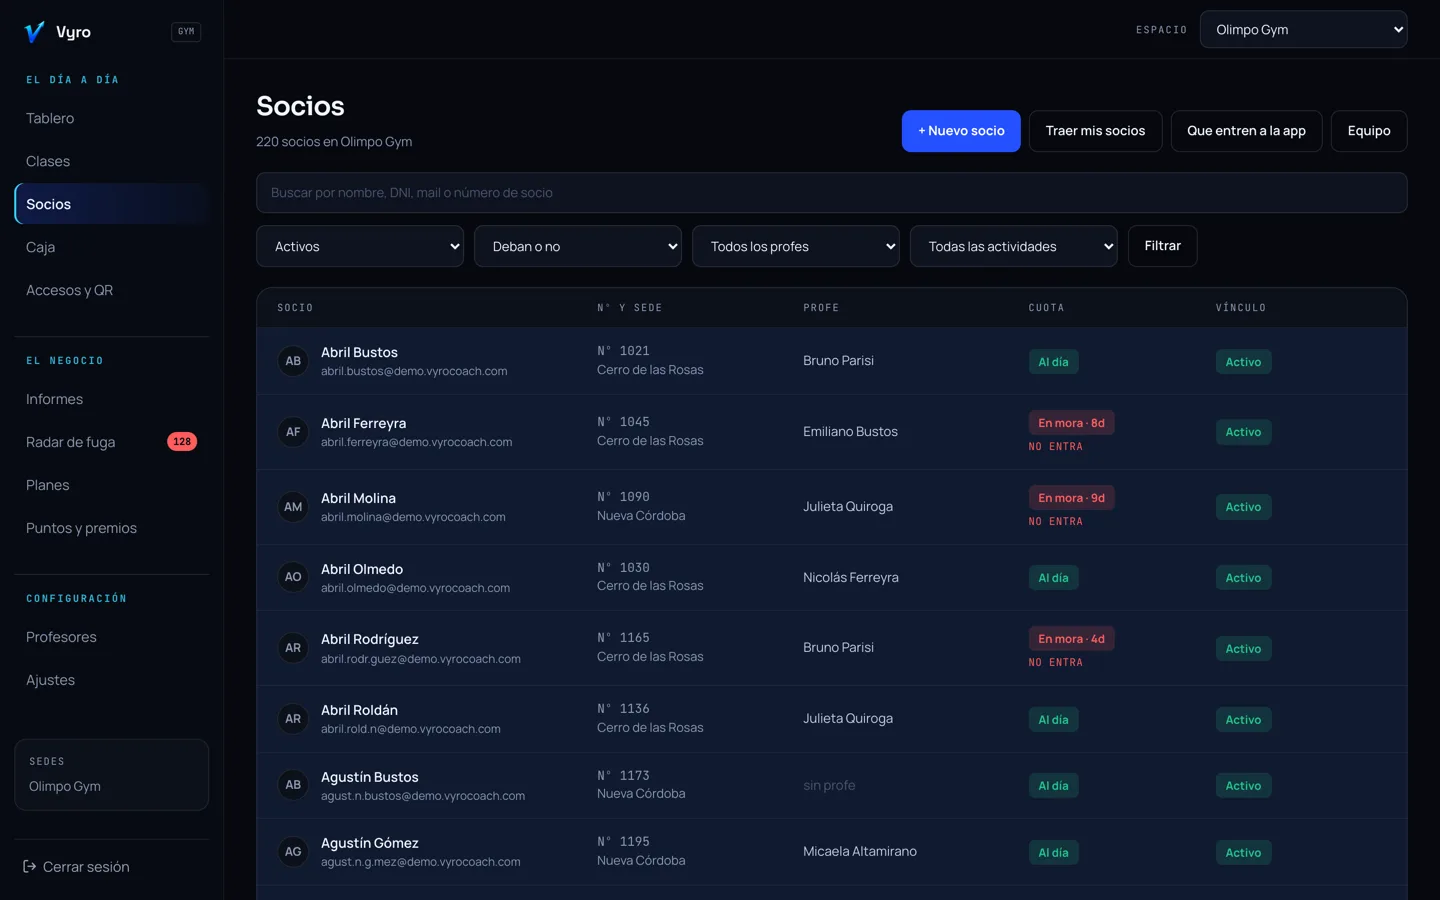Click the AO avatar for Abril Olmedo
Image resolution: width=1440 pixels, height=900 pixels.
[293, 577]
